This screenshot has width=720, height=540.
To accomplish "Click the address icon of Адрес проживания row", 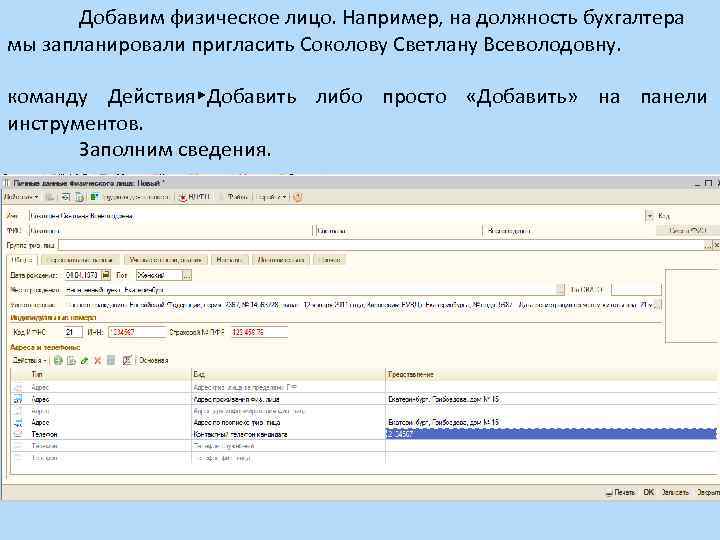I will (x=18, y=399).
